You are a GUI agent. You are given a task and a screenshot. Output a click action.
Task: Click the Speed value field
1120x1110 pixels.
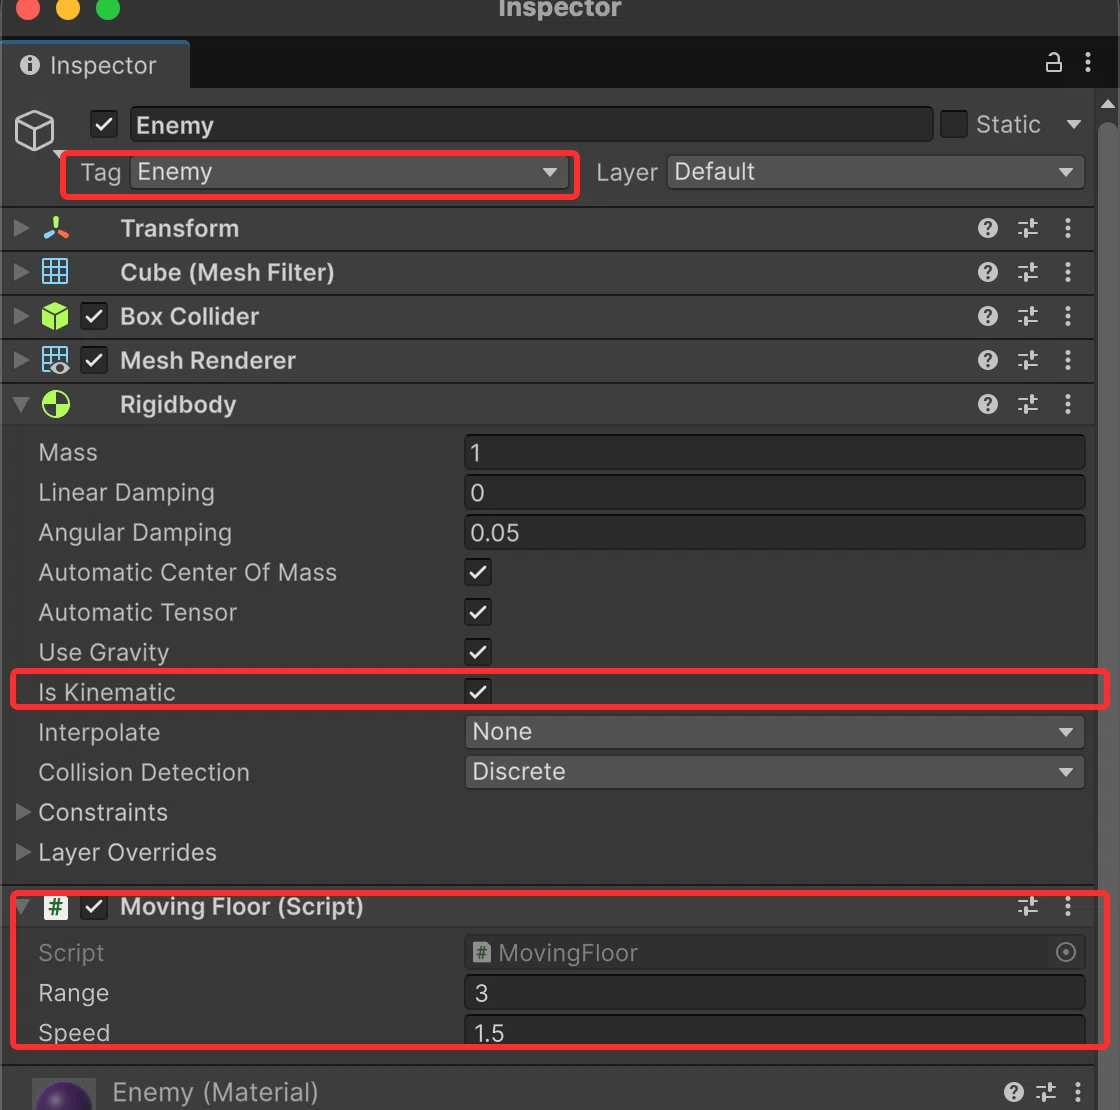[x=774, y=1032]
